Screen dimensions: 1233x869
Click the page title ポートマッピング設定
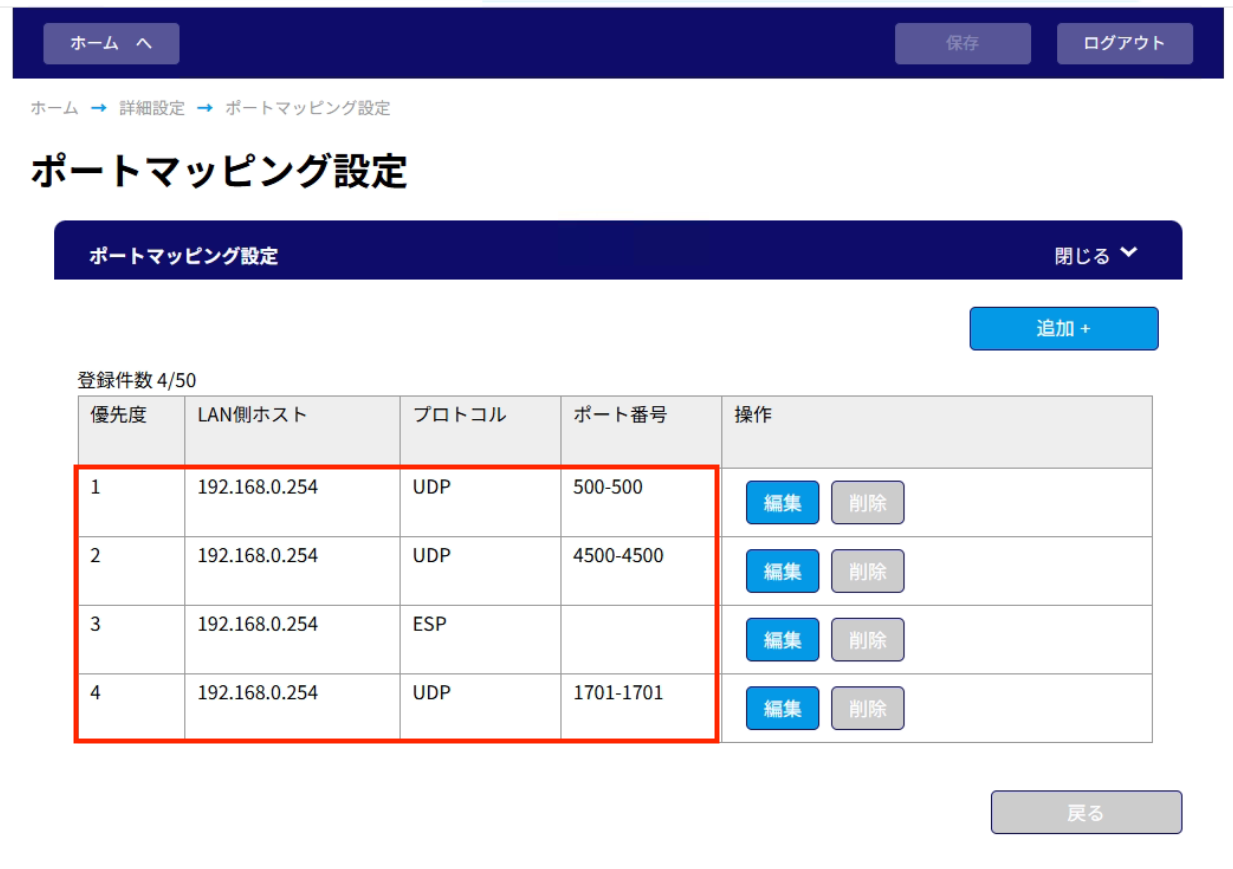click(x=219, y=172)
